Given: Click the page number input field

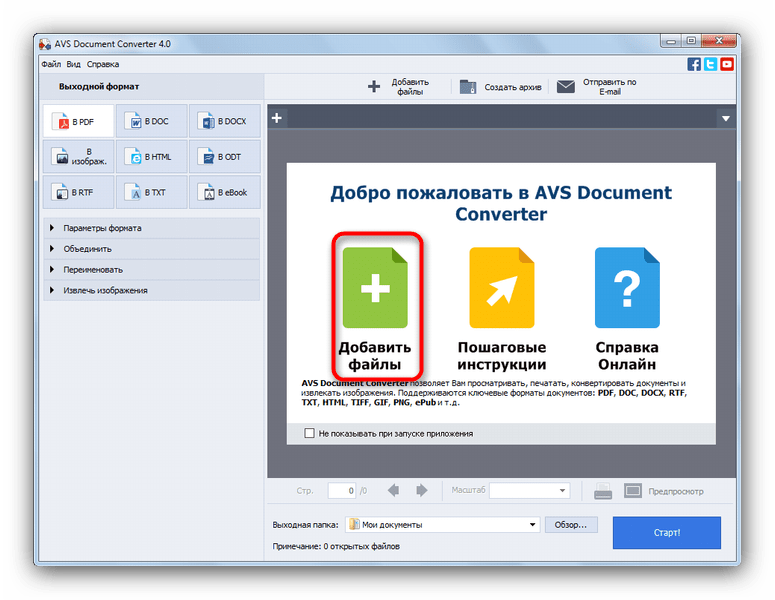Looking at the screenshot, I should pos(342,491).
